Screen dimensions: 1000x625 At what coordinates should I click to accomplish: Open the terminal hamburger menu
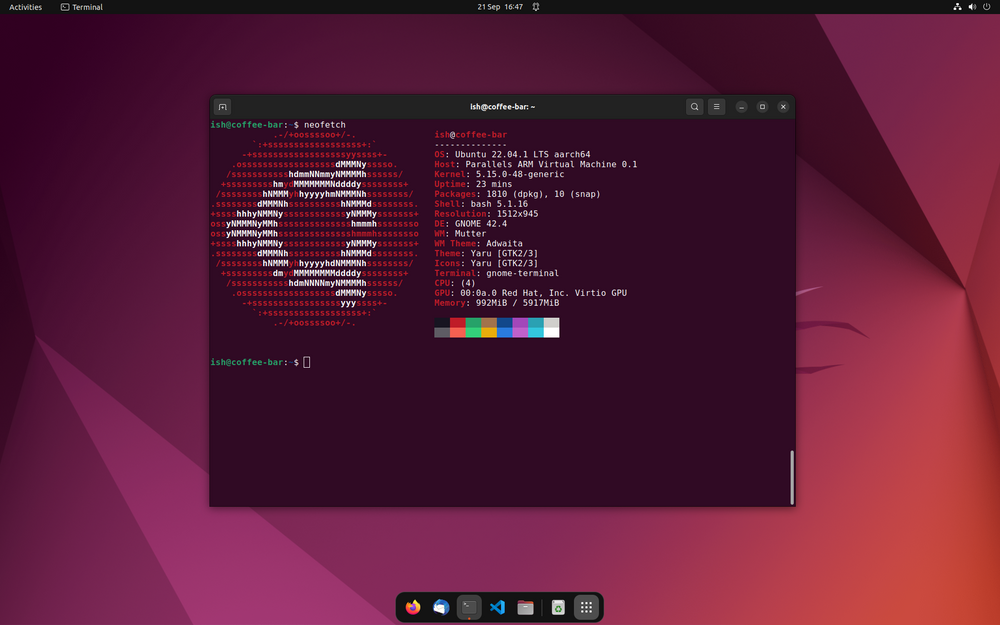716,106
